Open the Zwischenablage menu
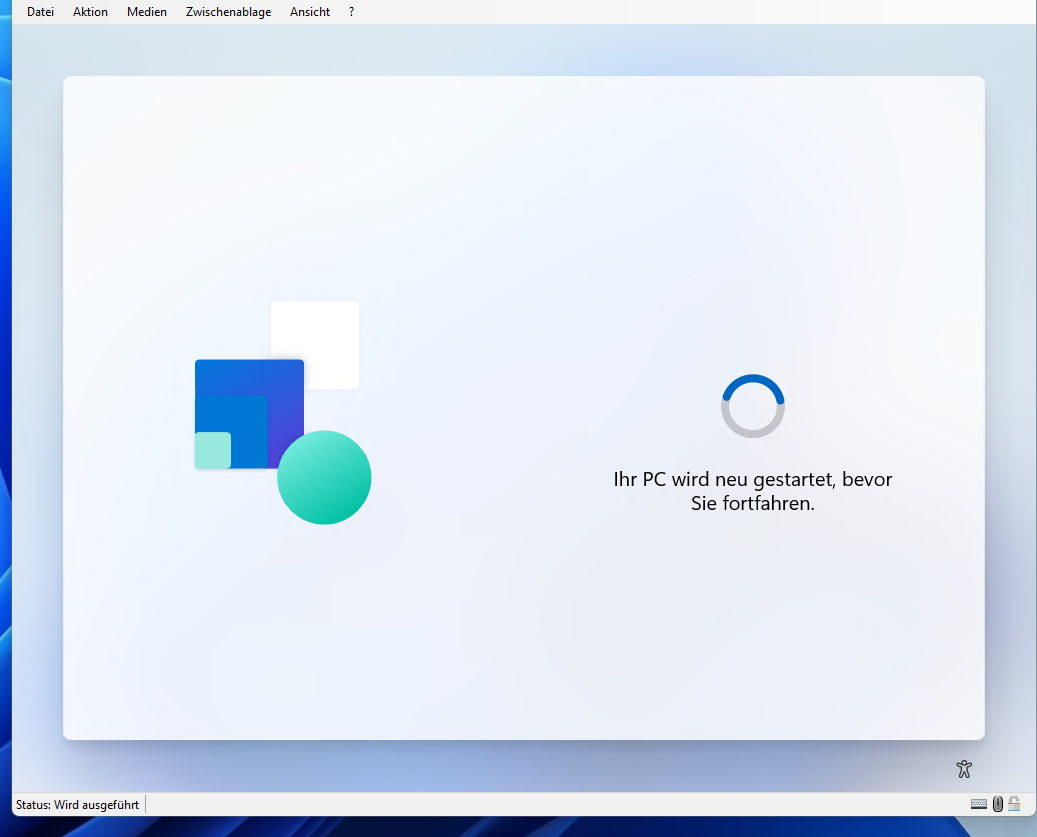Image resolution: width=1037 pixels, height=837 pixels. tap(228, 12)
